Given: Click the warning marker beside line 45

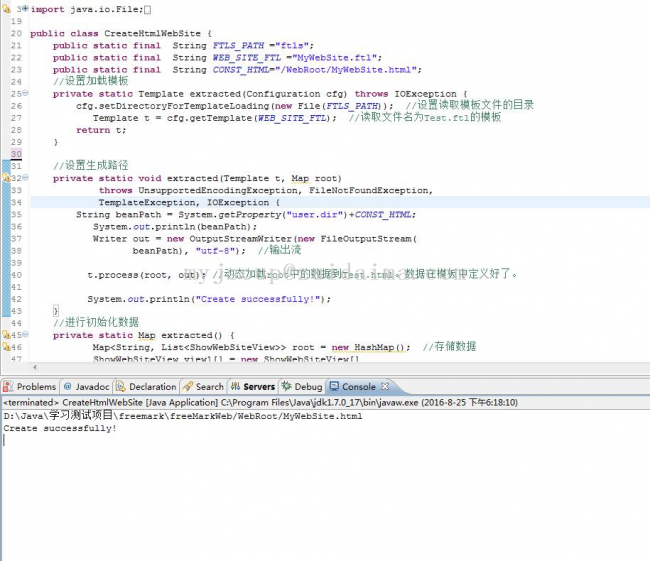Looking at the screenshot, I should 5,335.
